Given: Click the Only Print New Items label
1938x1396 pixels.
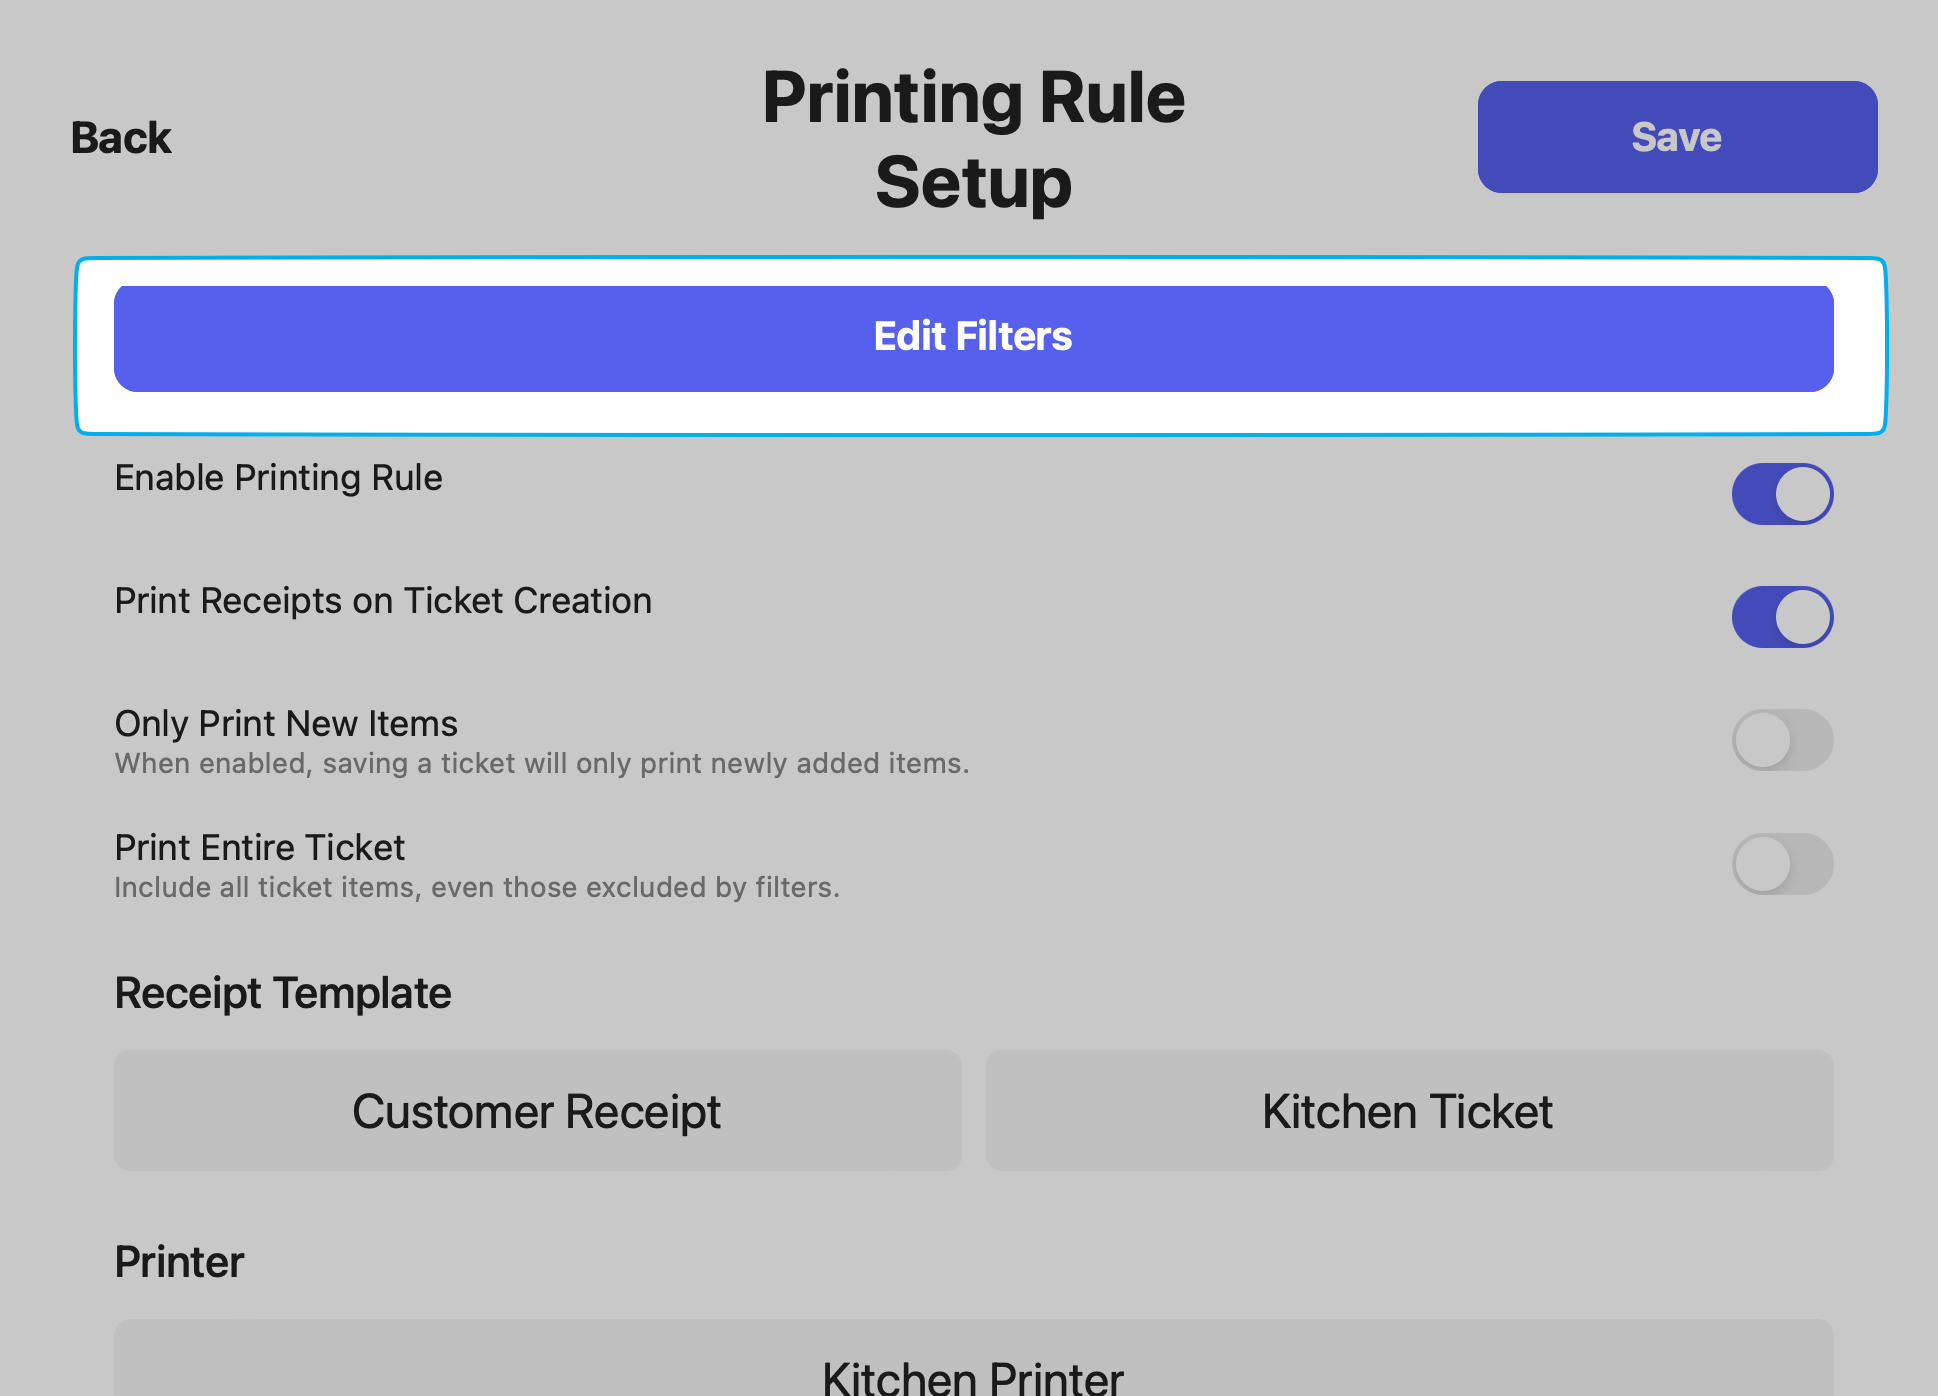Looking at the screenshot, I should tap(286, 724).
